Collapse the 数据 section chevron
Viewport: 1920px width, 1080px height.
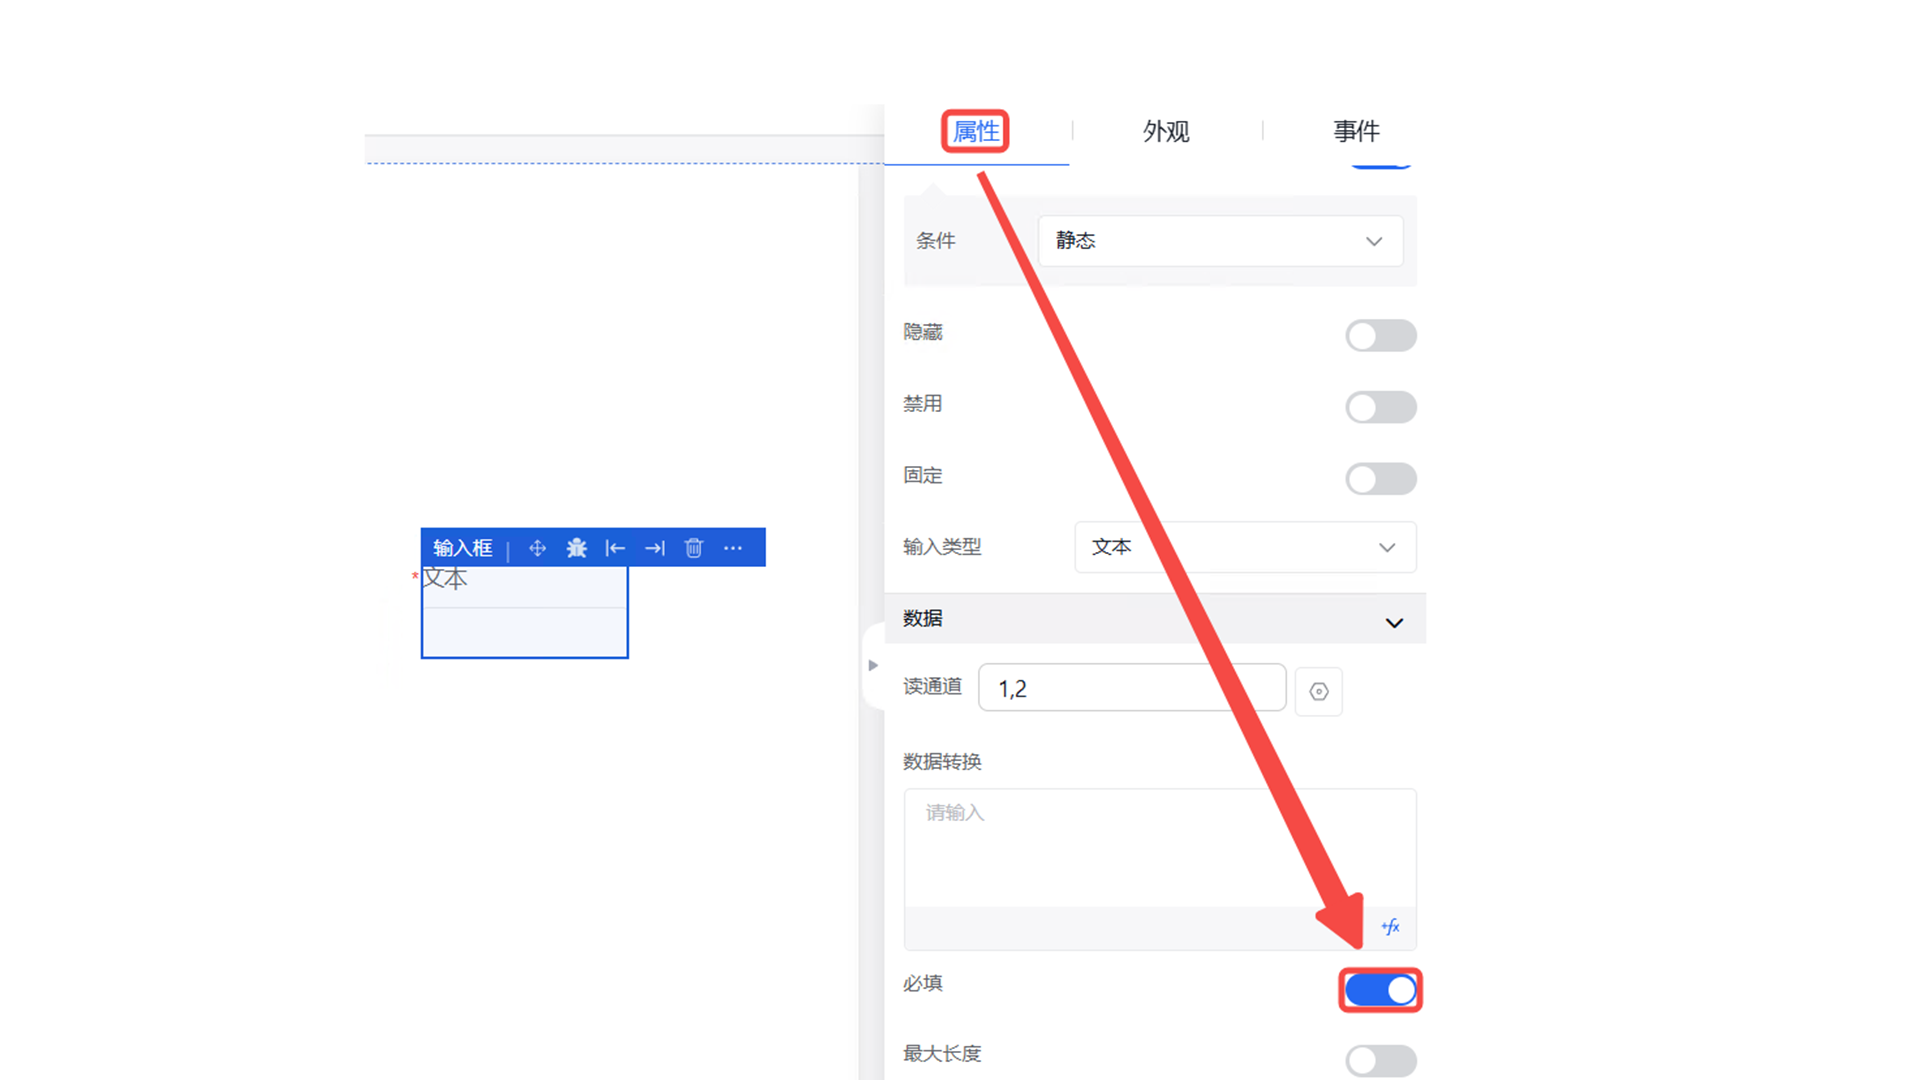1394,622
